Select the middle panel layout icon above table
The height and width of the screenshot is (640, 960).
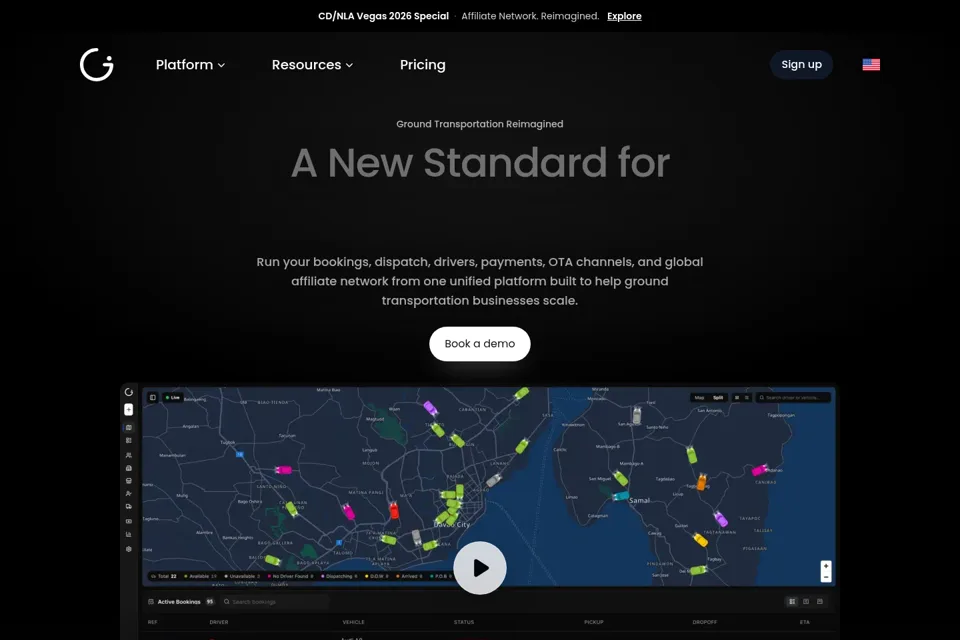[x=806, y=601]
